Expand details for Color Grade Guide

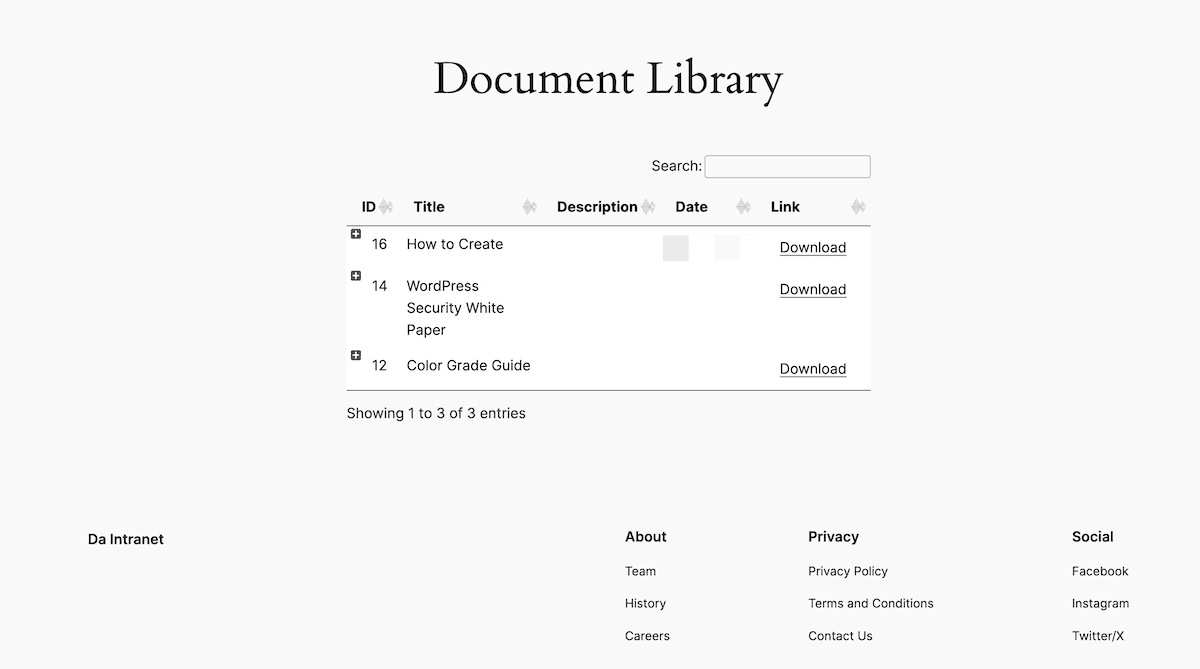[x=356, y=354]
